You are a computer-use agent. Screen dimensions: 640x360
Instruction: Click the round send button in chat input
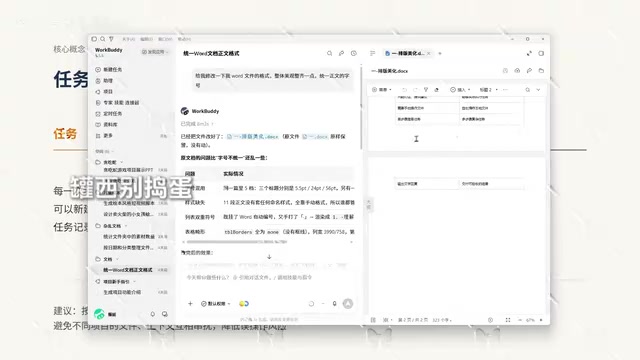(348, 303)
